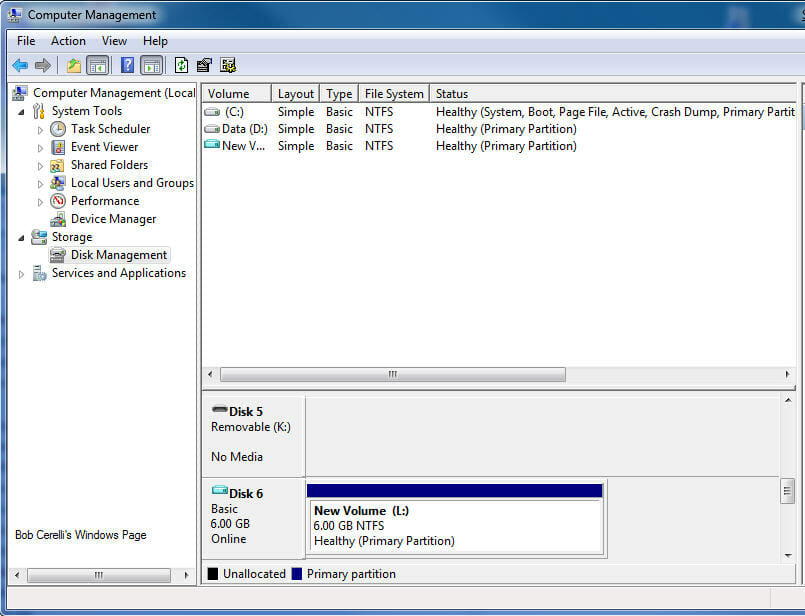Select Device Manager in the tree
805x616 pixels.
click(x=113, y=219)
